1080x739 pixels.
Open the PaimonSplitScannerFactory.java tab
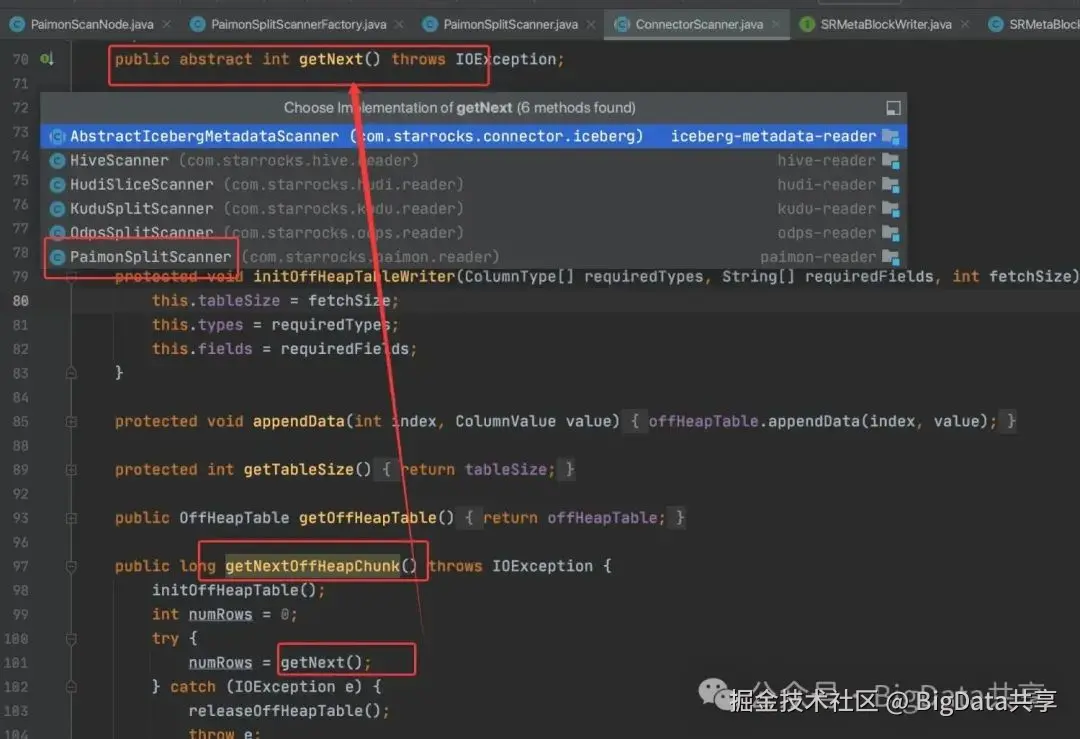coord(298,24)
